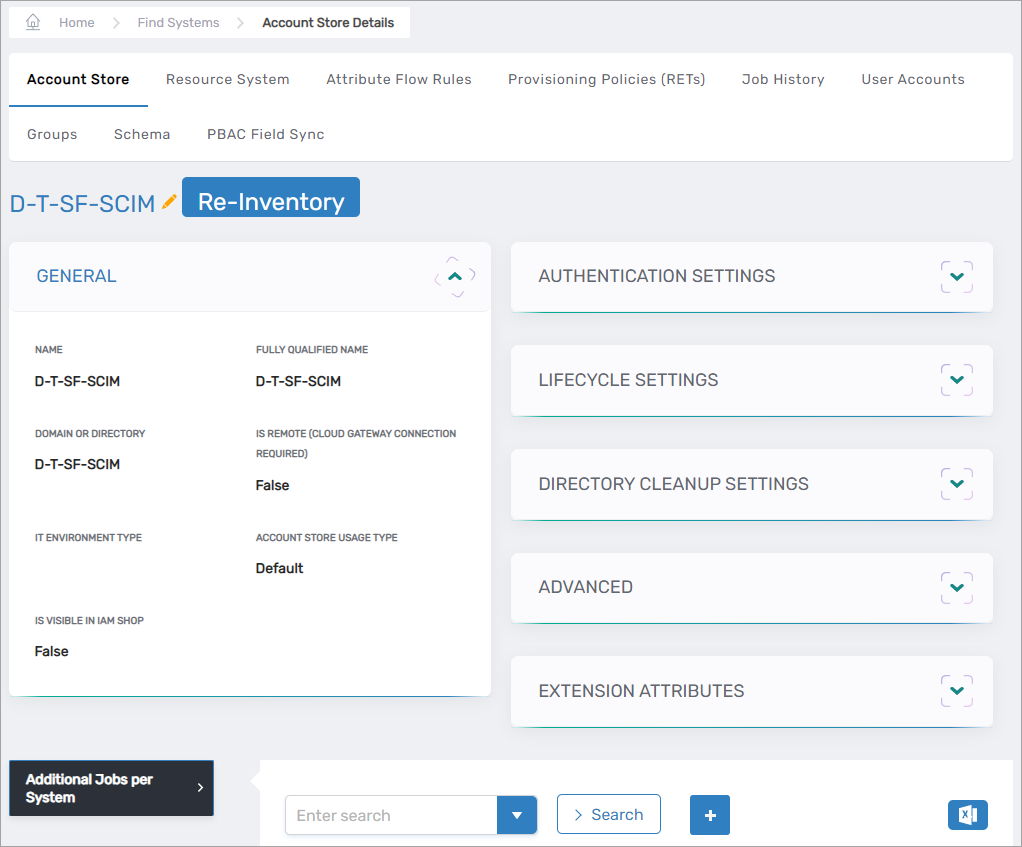Open the PBAC Field Sync tab

tap(265, 134)
